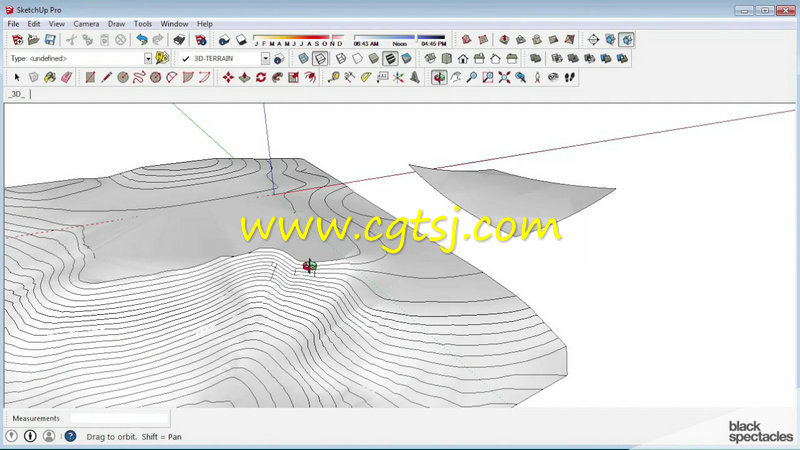Open the Edit menu
Viewport: 800px width, 450px height.
pos(34,23)
